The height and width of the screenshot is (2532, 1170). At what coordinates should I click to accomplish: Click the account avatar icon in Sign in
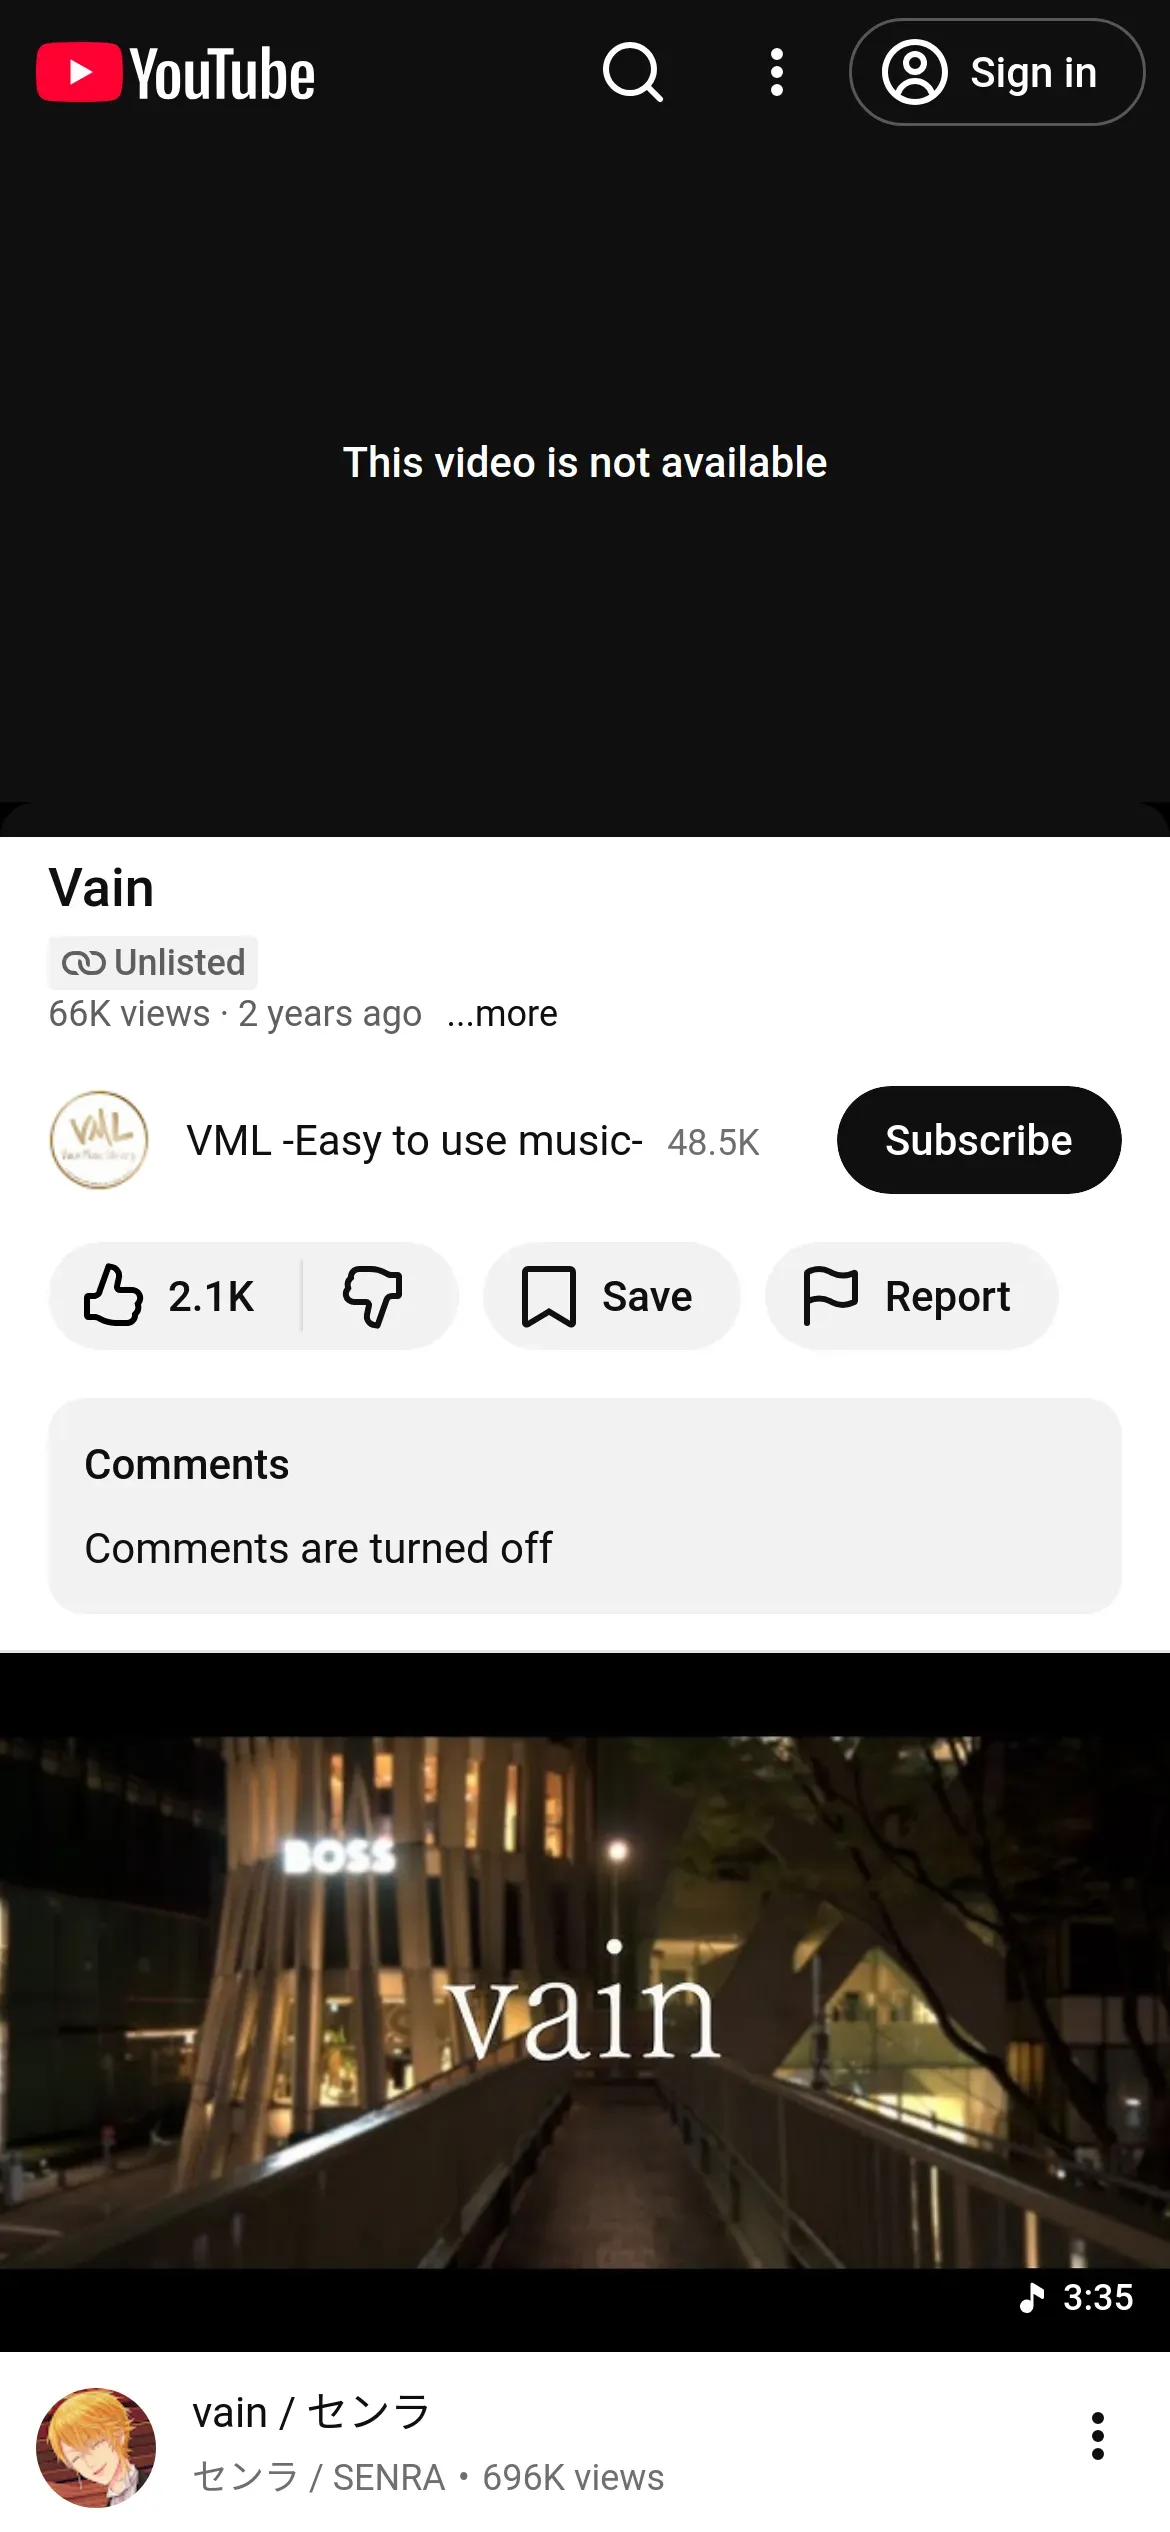pyautogui.click(x=914, y=72)
